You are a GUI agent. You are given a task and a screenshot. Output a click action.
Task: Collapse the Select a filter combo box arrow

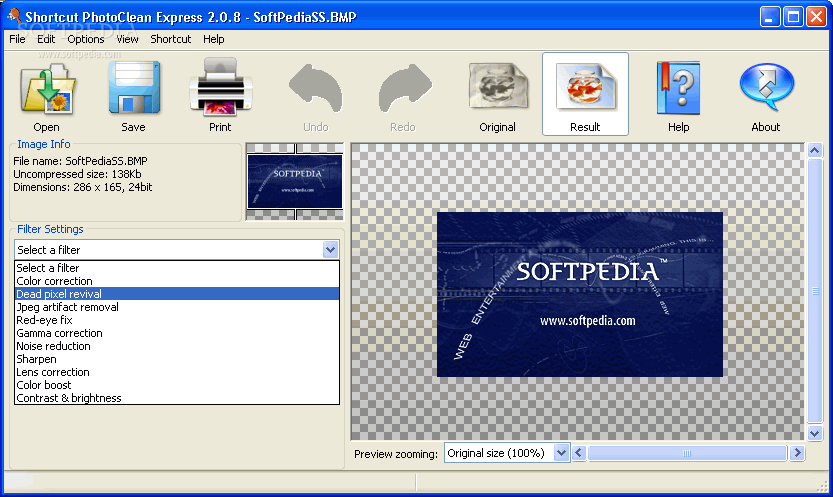coord(330,250)
